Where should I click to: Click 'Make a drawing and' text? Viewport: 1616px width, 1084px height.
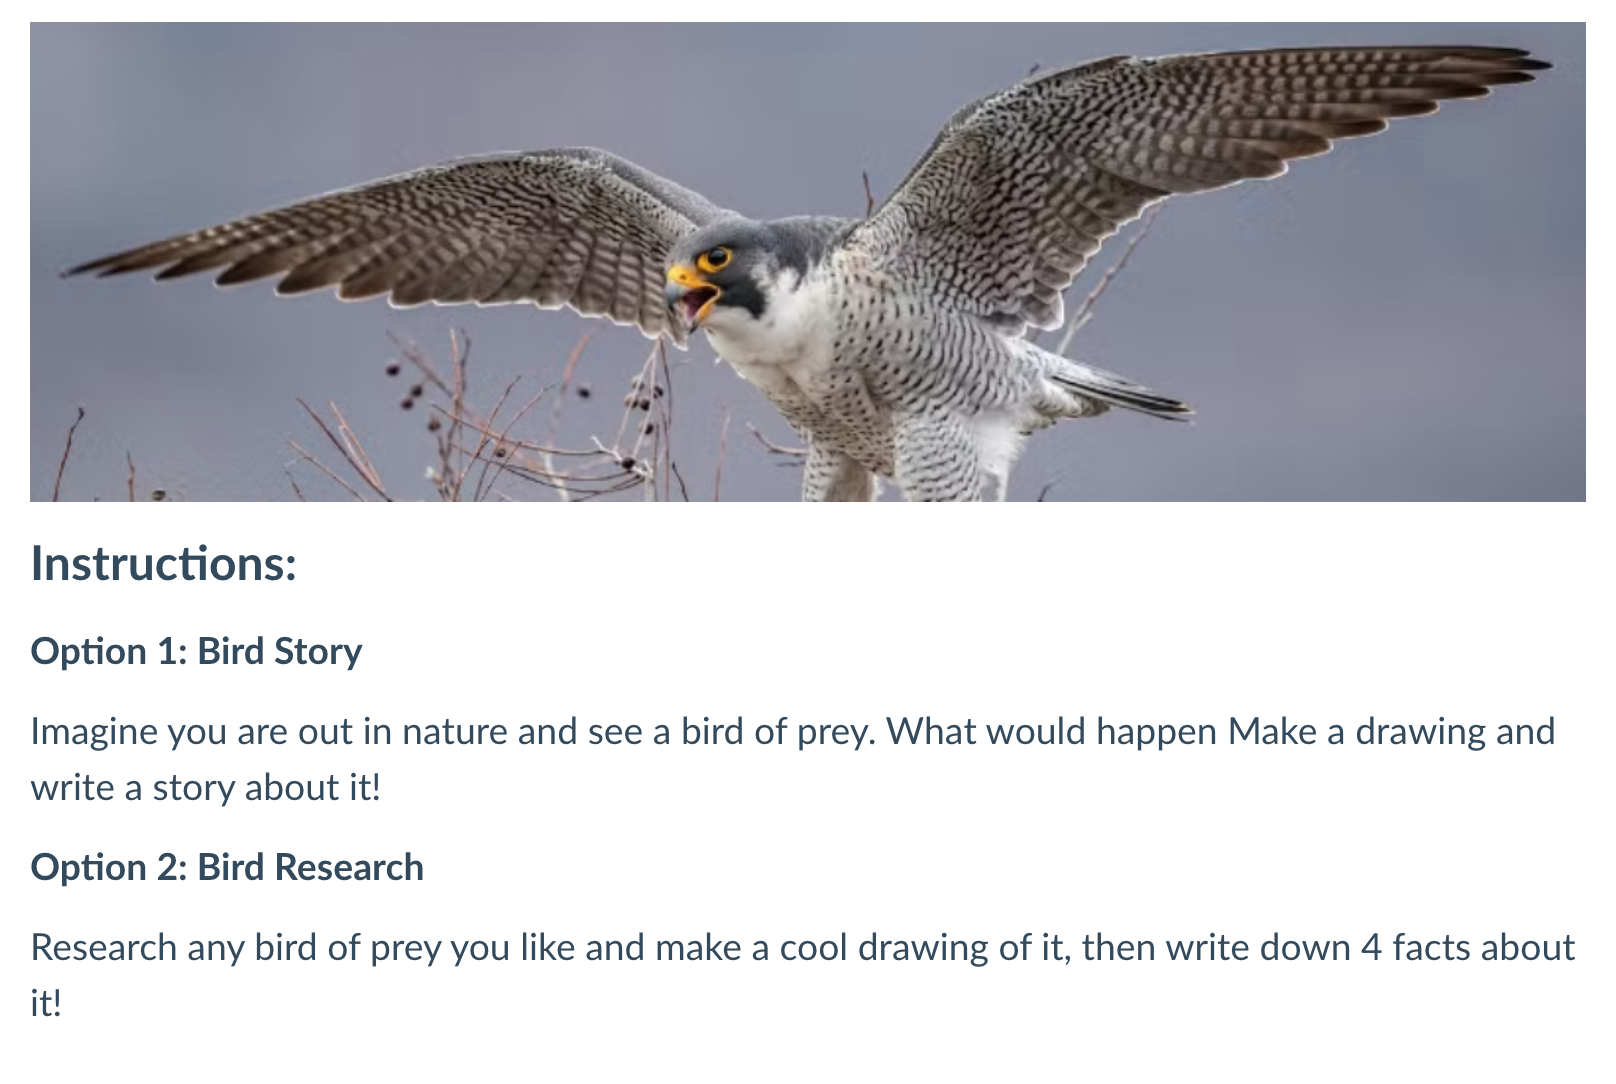1391,732
